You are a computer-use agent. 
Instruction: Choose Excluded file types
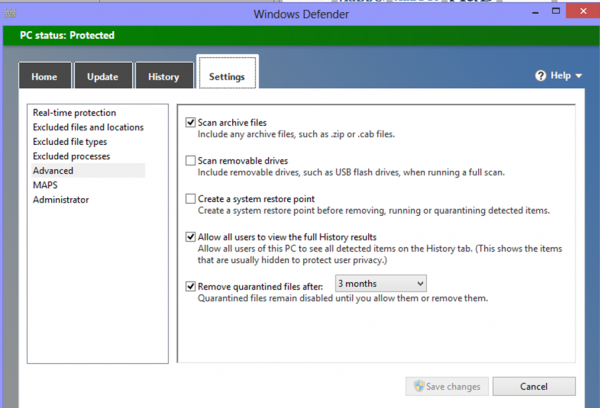[x=70, y=142]
